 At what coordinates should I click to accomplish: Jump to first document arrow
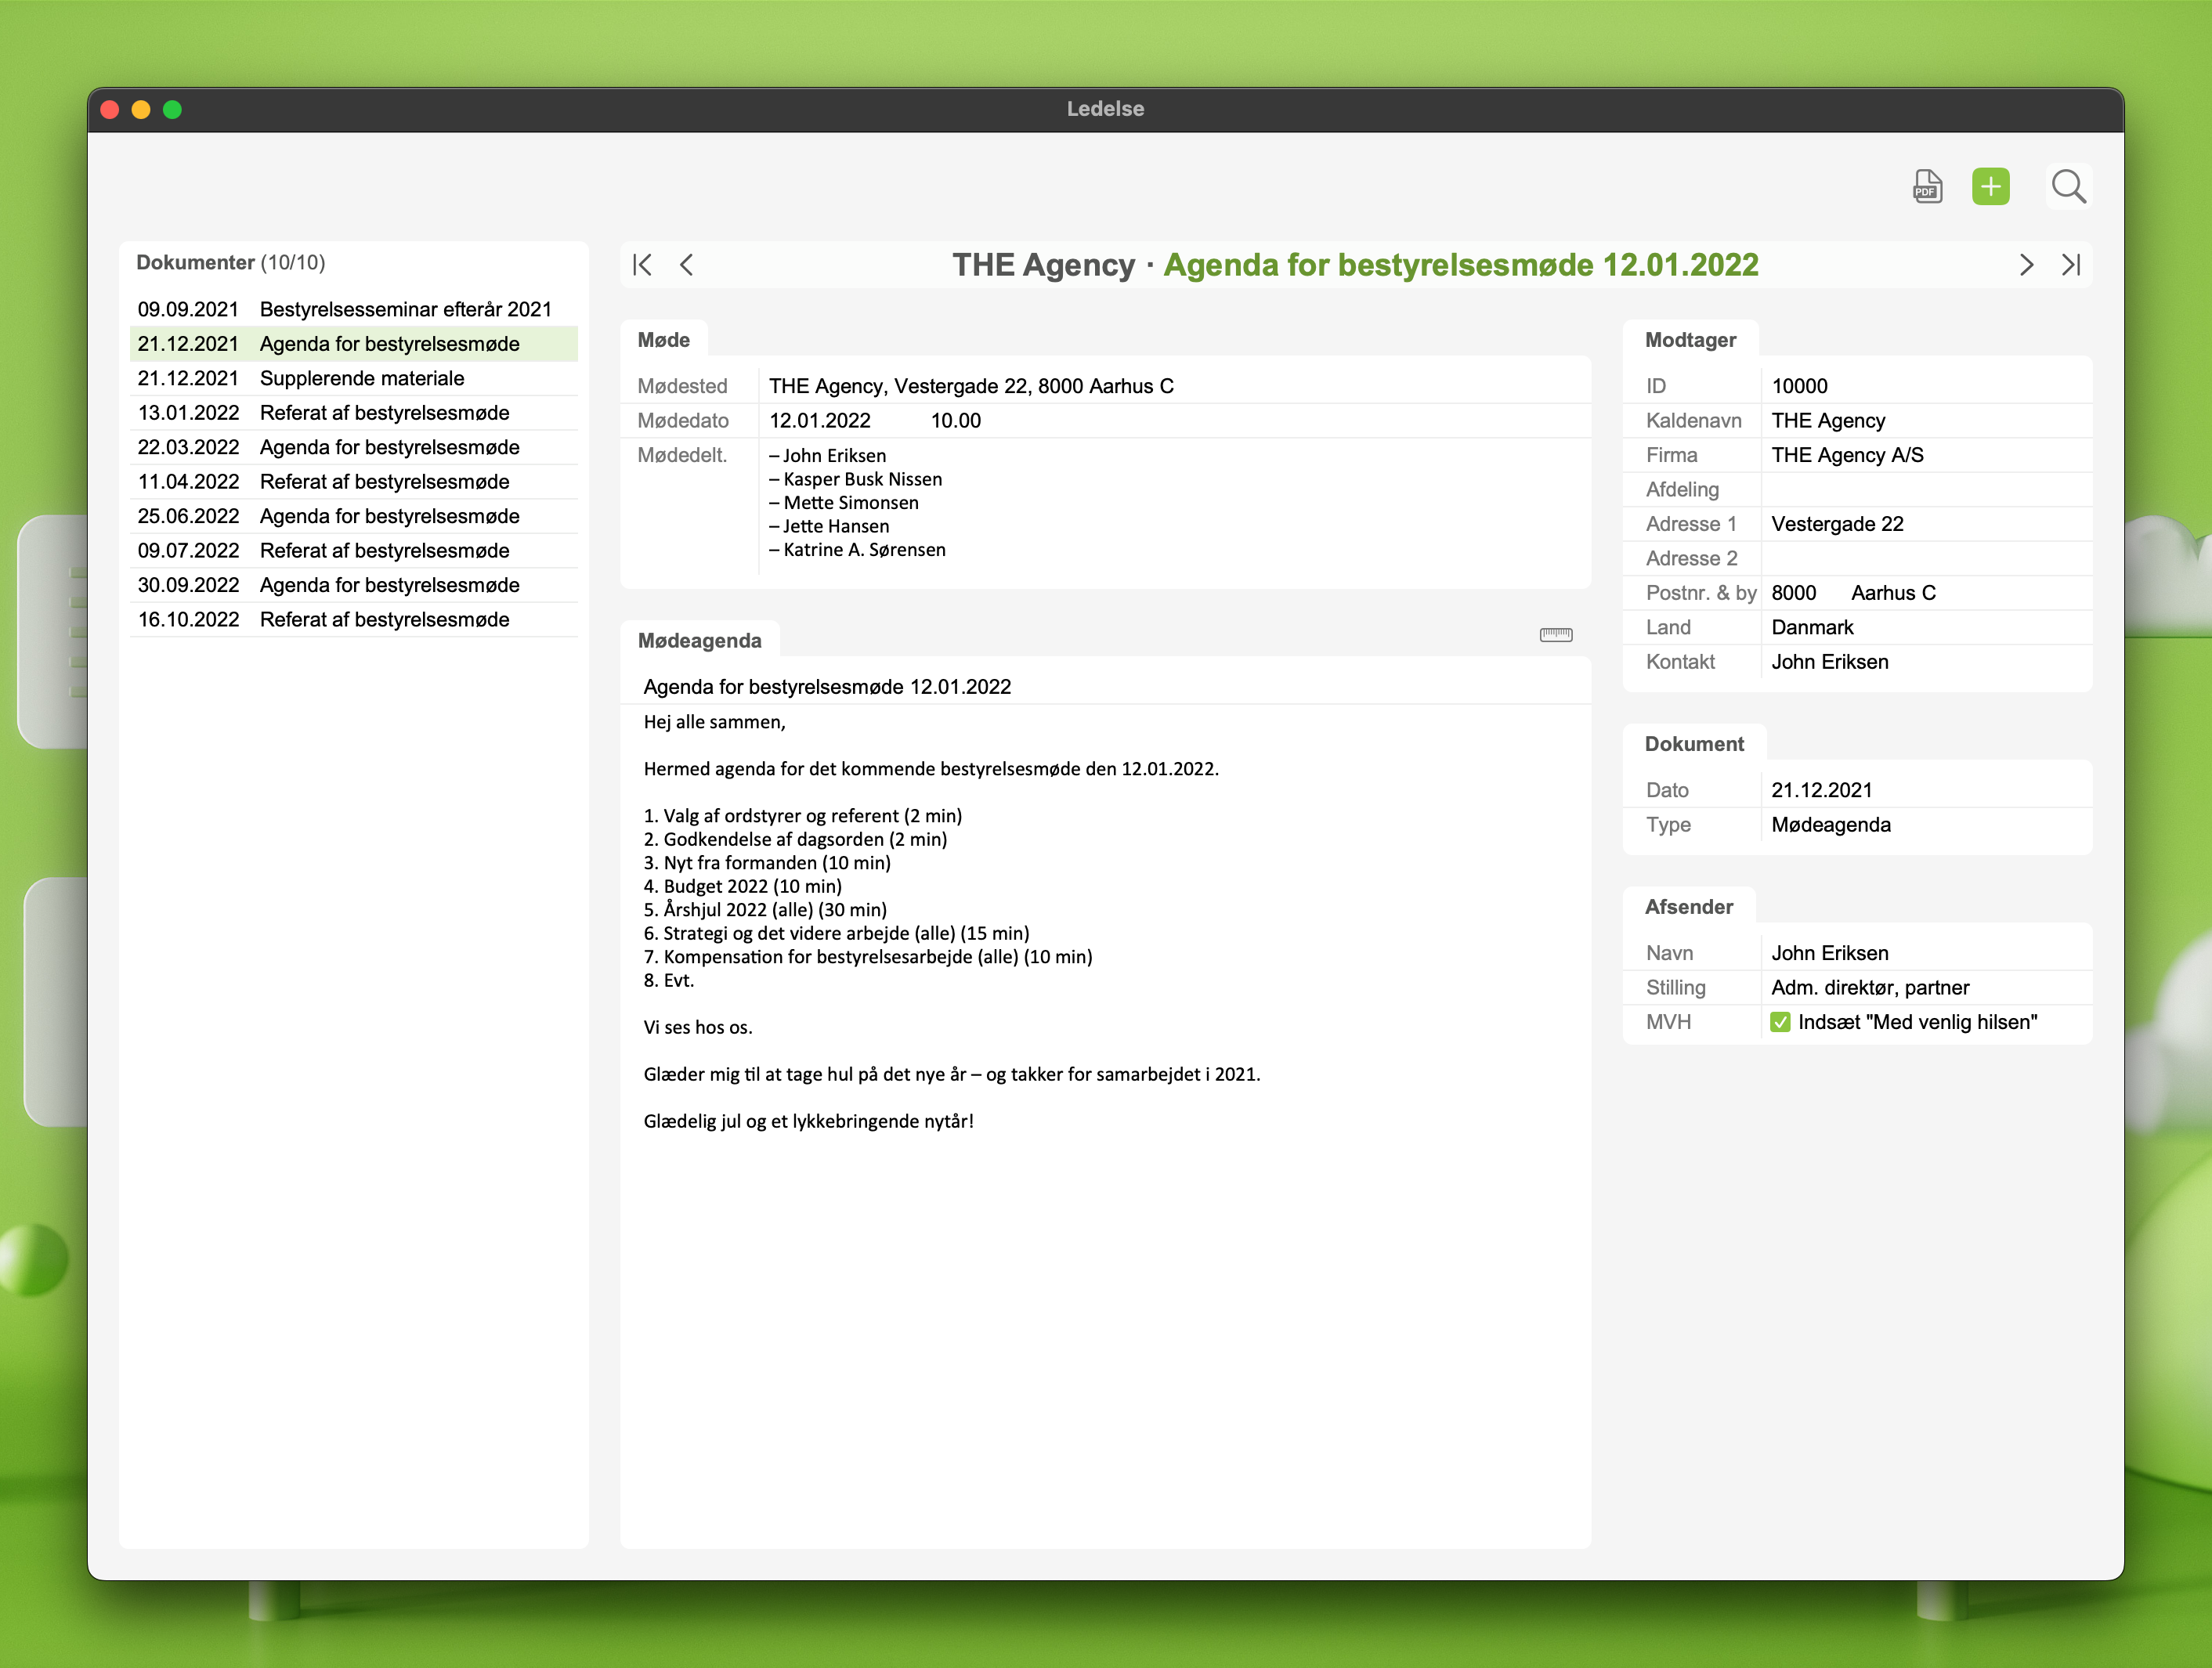coord(642,265)
